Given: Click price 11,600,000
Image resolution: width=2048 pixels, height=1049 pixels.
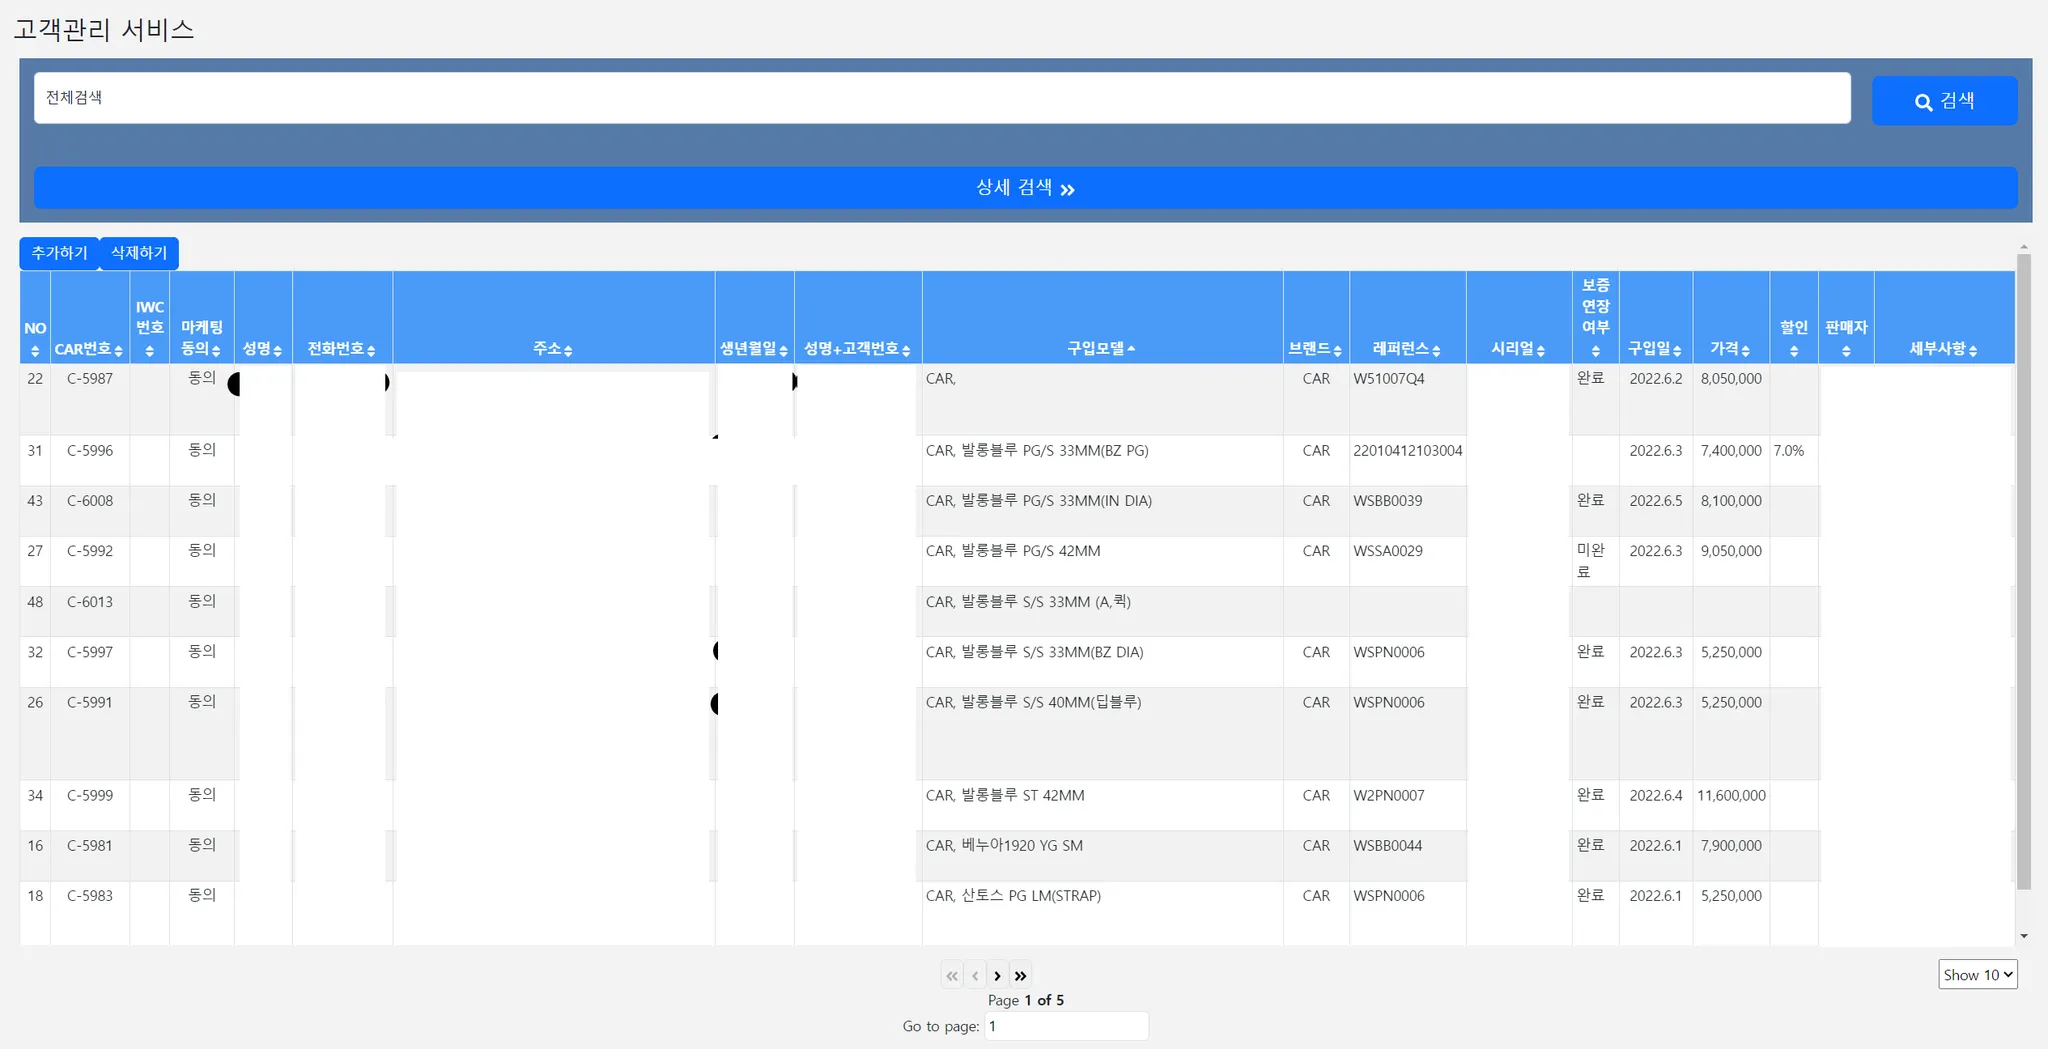Looking at the screenshot, I should pos(1731,796).
